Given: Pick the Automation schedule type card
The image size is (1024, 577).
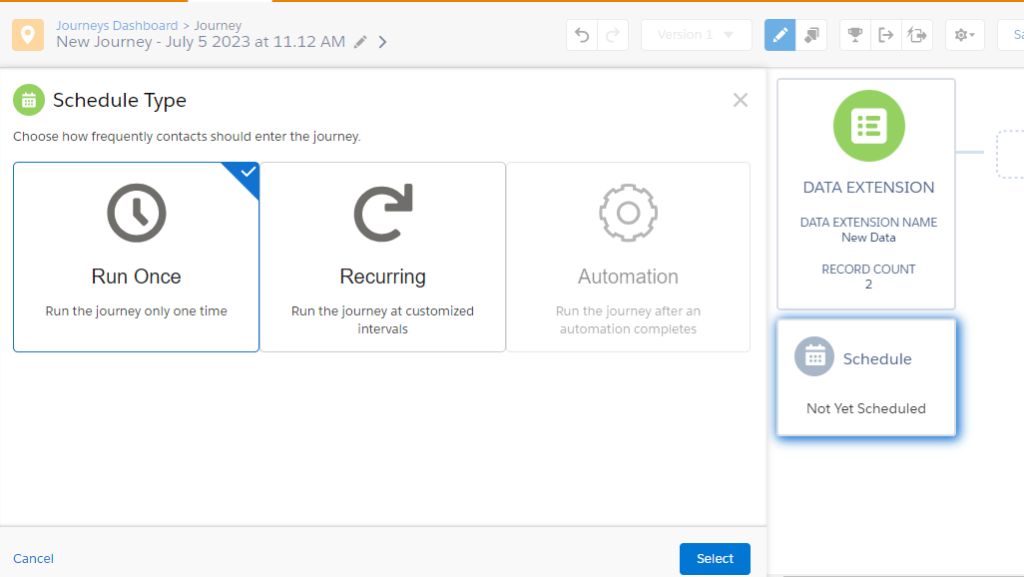Looking at the screenshot, I should pyautogui.click(x=628, y=257).
